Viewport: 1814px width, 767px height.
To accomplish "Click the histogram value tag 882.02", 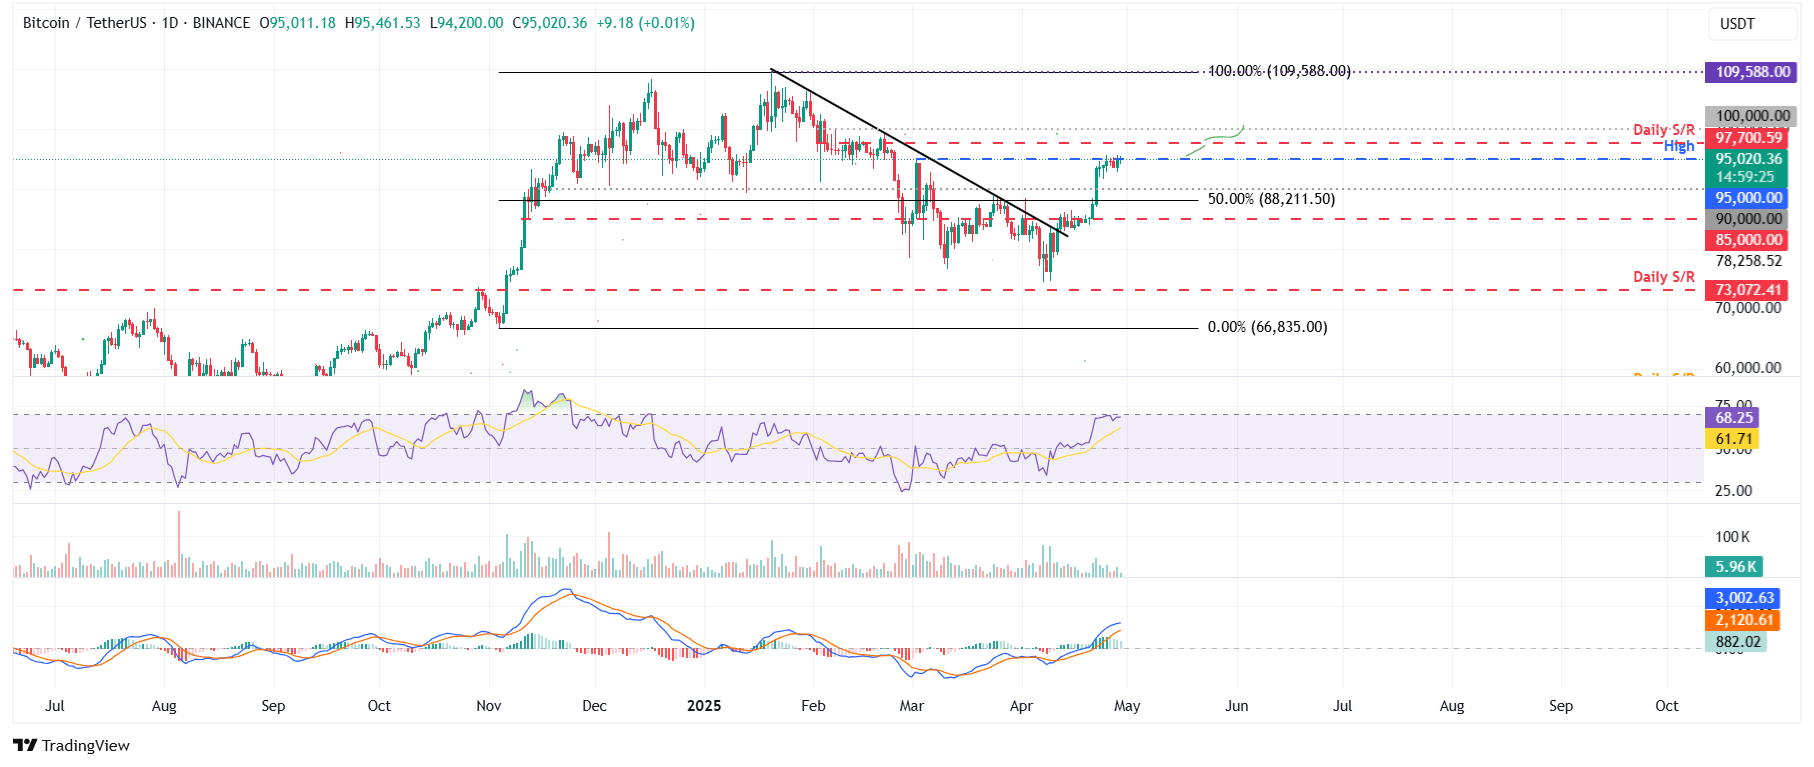I will [x=1736, y=642].
